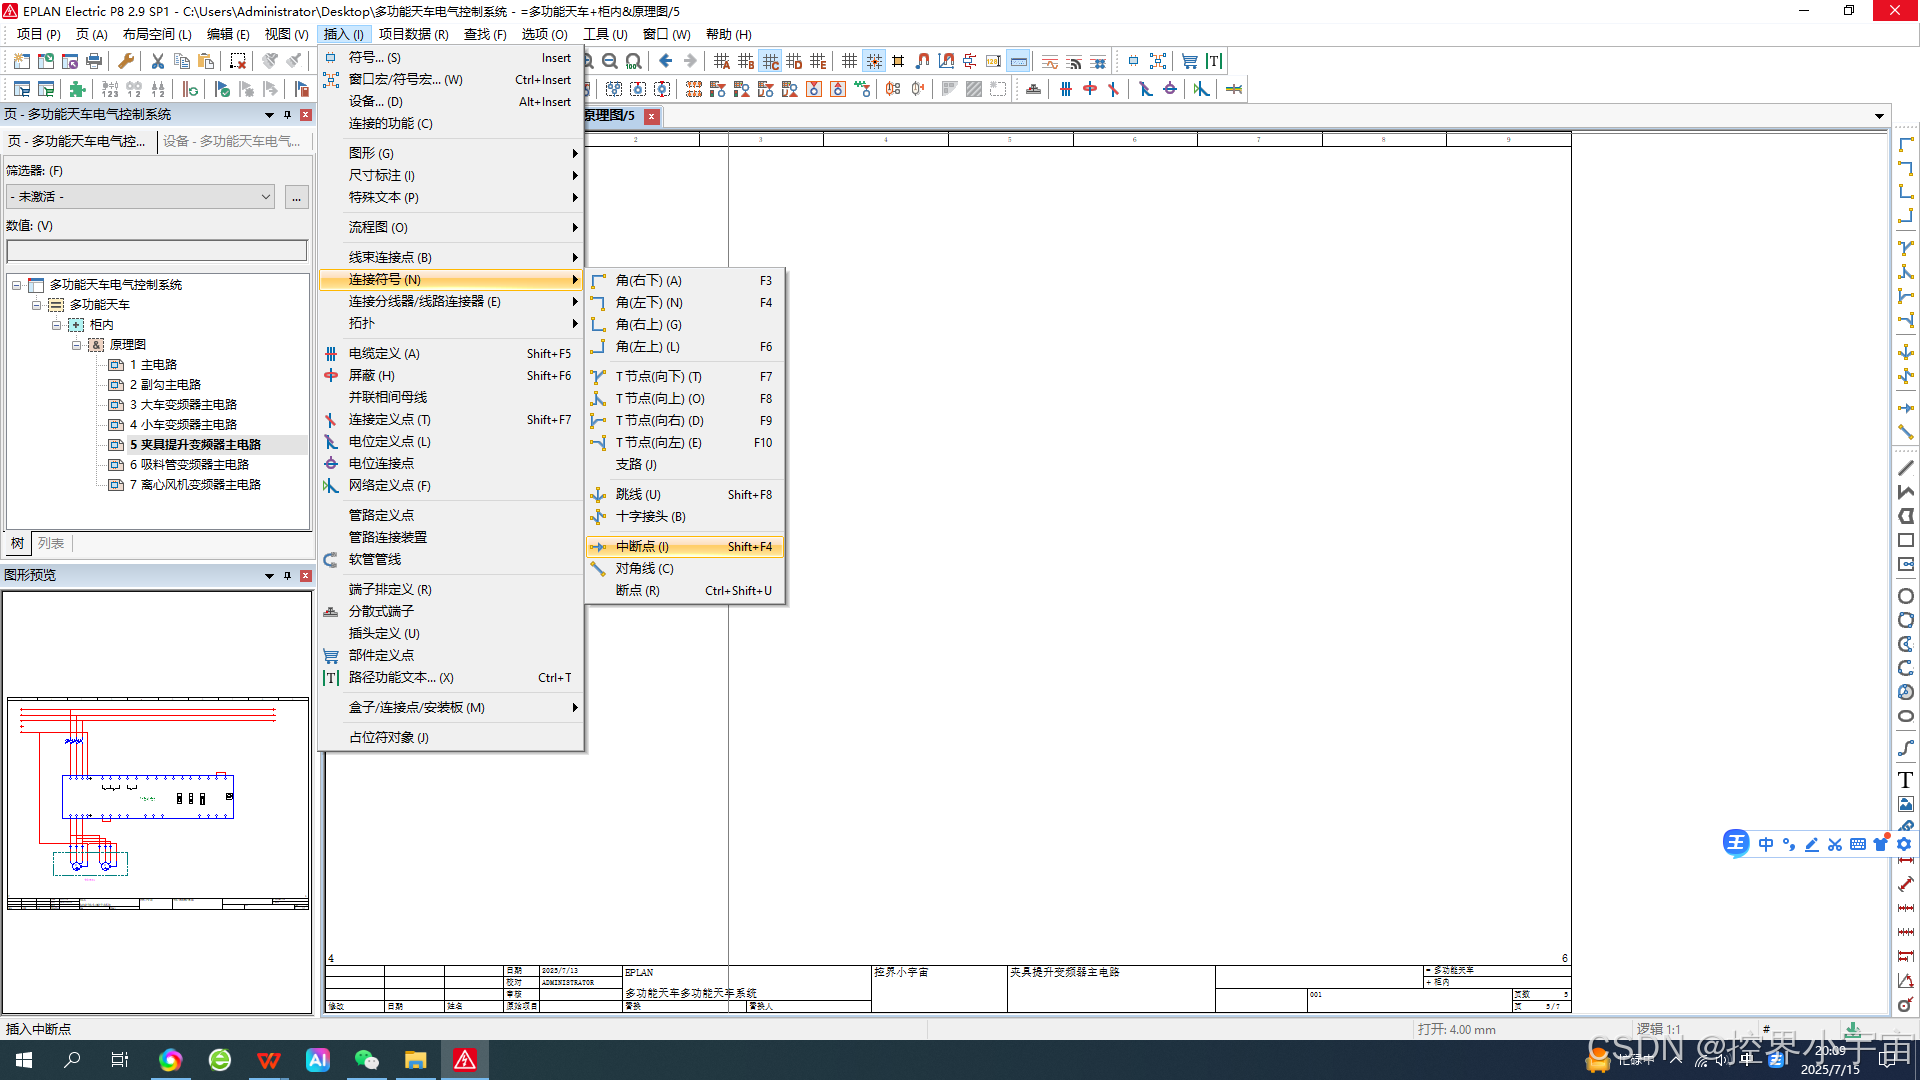The height and width of the screenshot is (1080, 1920).
Task: Click the shield toolbar icon
Action: tap(1090, 89)
